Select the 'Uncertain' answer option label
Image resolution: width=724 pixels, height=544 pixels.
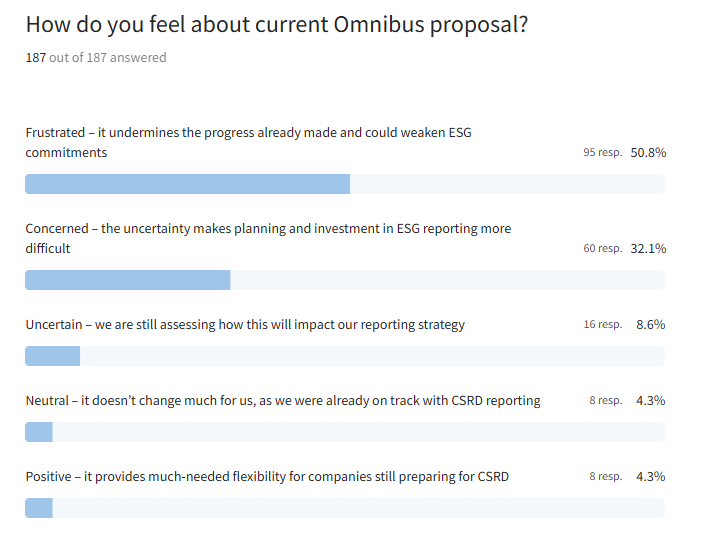(x=245, y=325)
